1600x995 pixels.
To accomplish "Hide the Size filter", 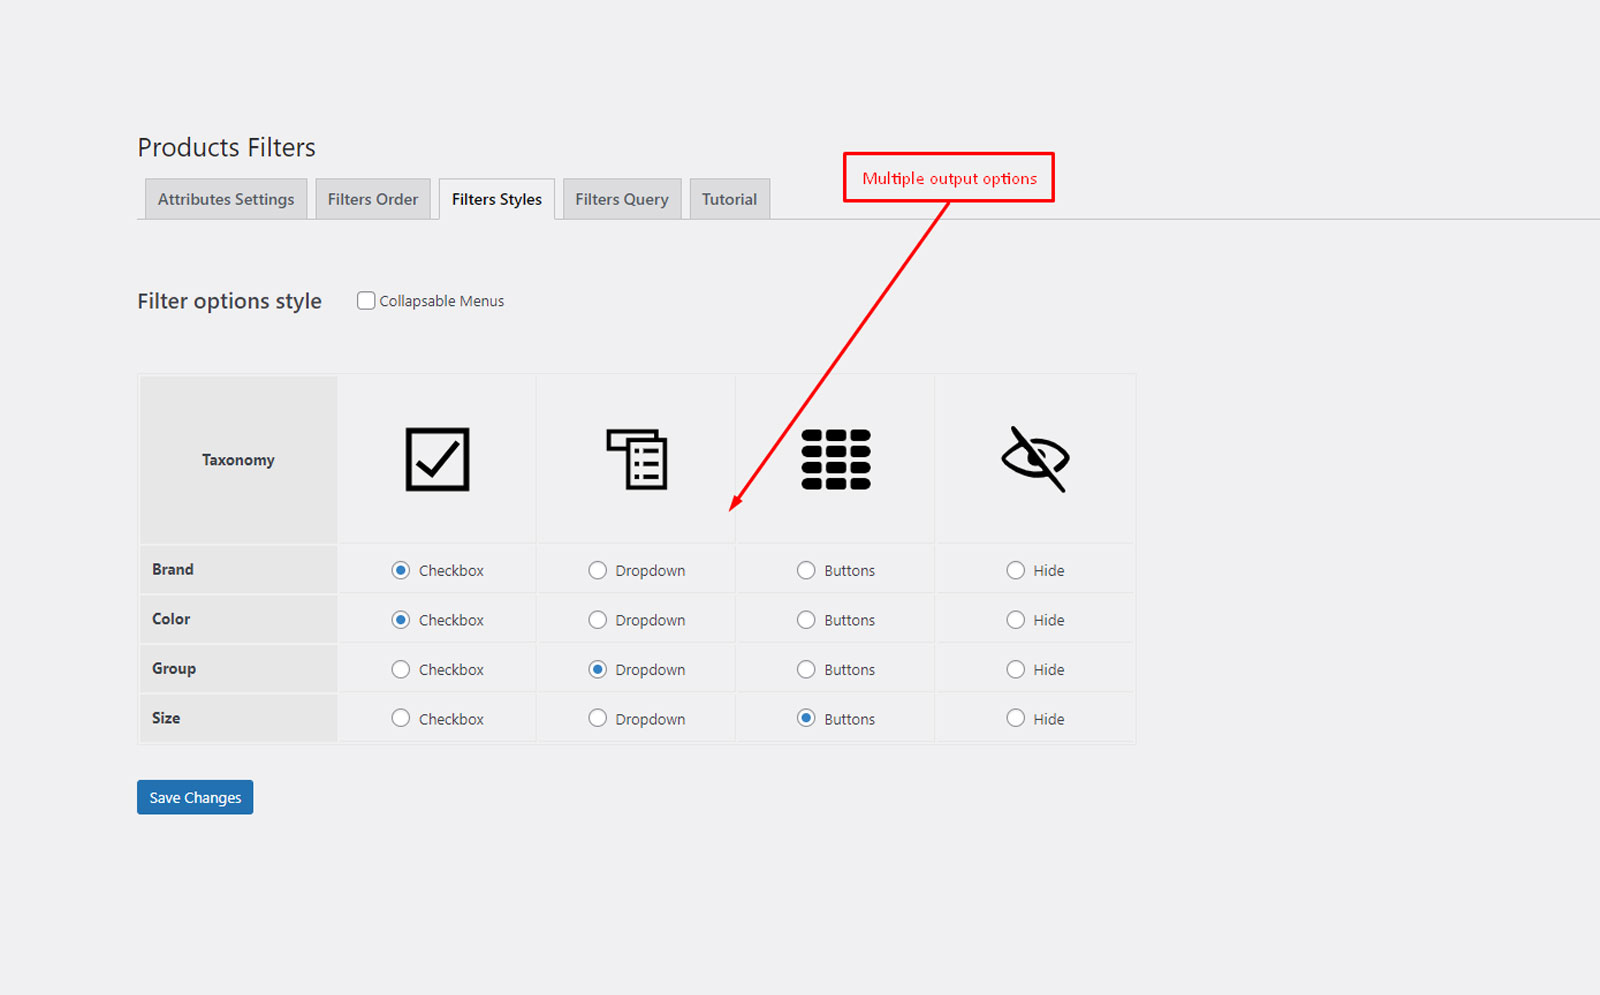I will pyautogui.click(x=1015, y=718).
